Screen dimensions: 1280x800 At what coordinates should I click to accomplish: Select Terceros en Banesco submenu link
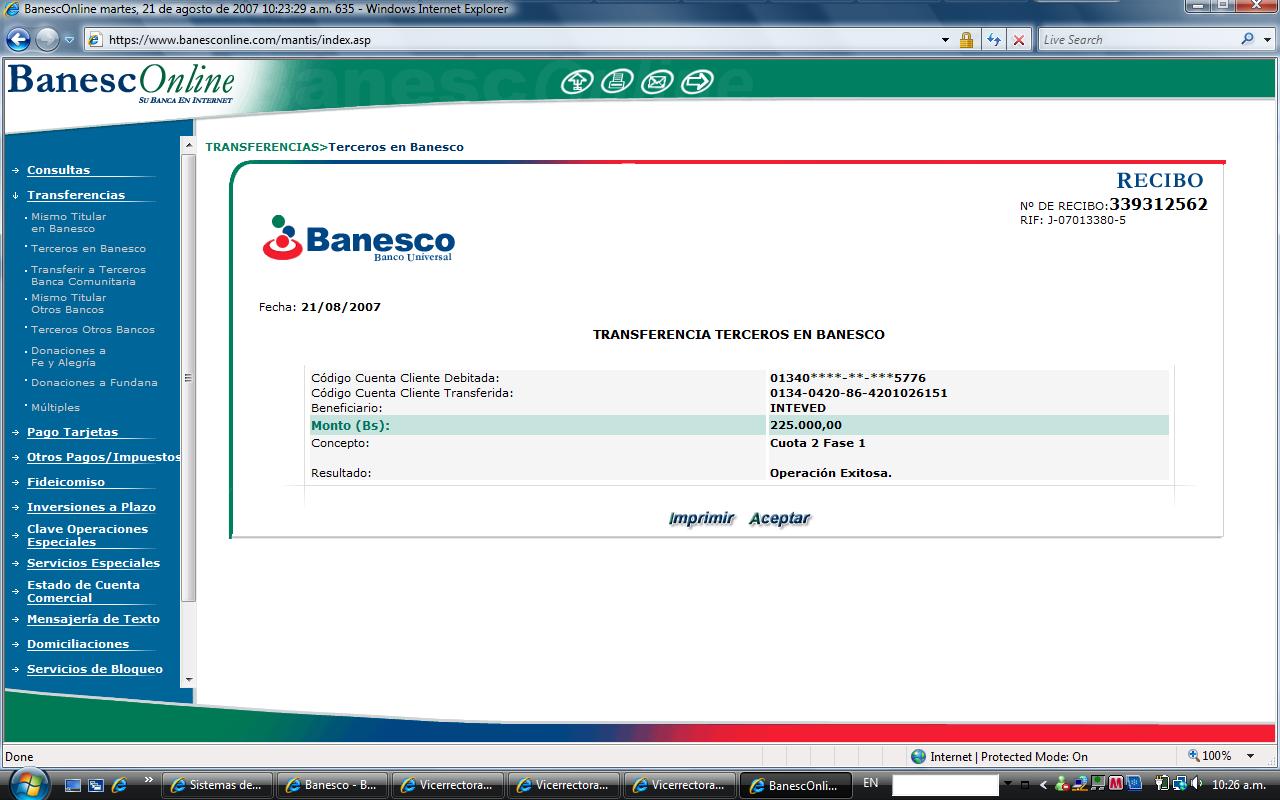point(88,248)
